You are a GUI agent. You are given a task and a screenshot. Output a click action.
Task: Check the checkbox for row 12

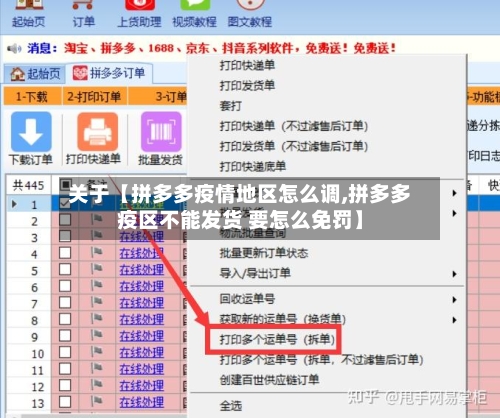click(x=65, y=385)
